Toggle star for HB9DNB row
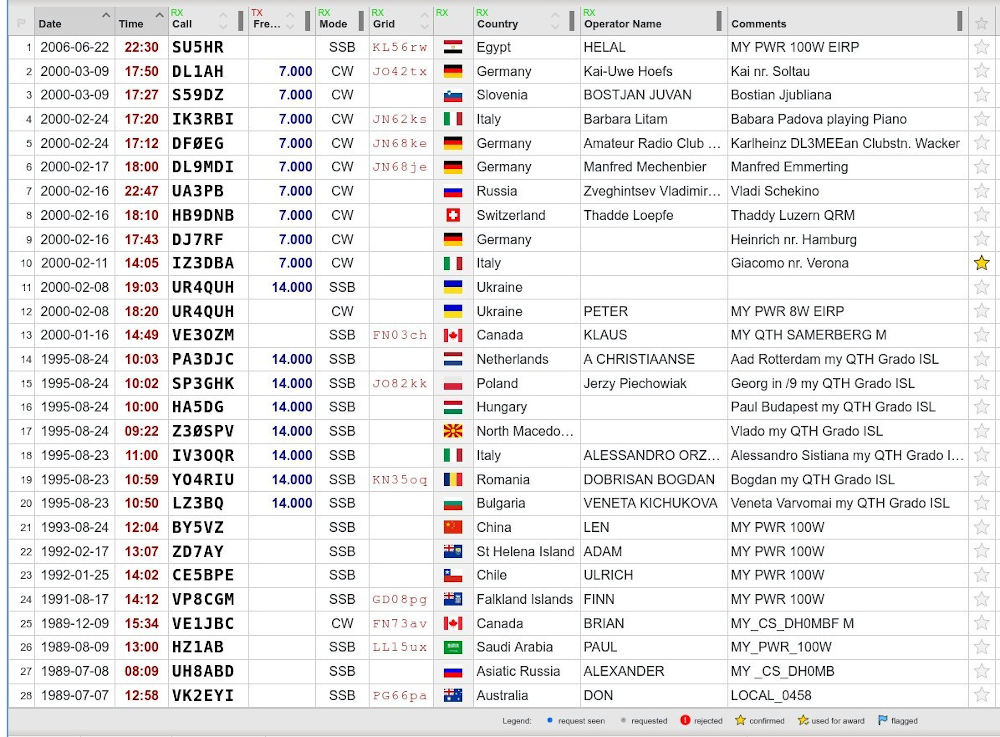Image resolution: width=1000 pixels, height=737 pixels. (x=982, y=215)
